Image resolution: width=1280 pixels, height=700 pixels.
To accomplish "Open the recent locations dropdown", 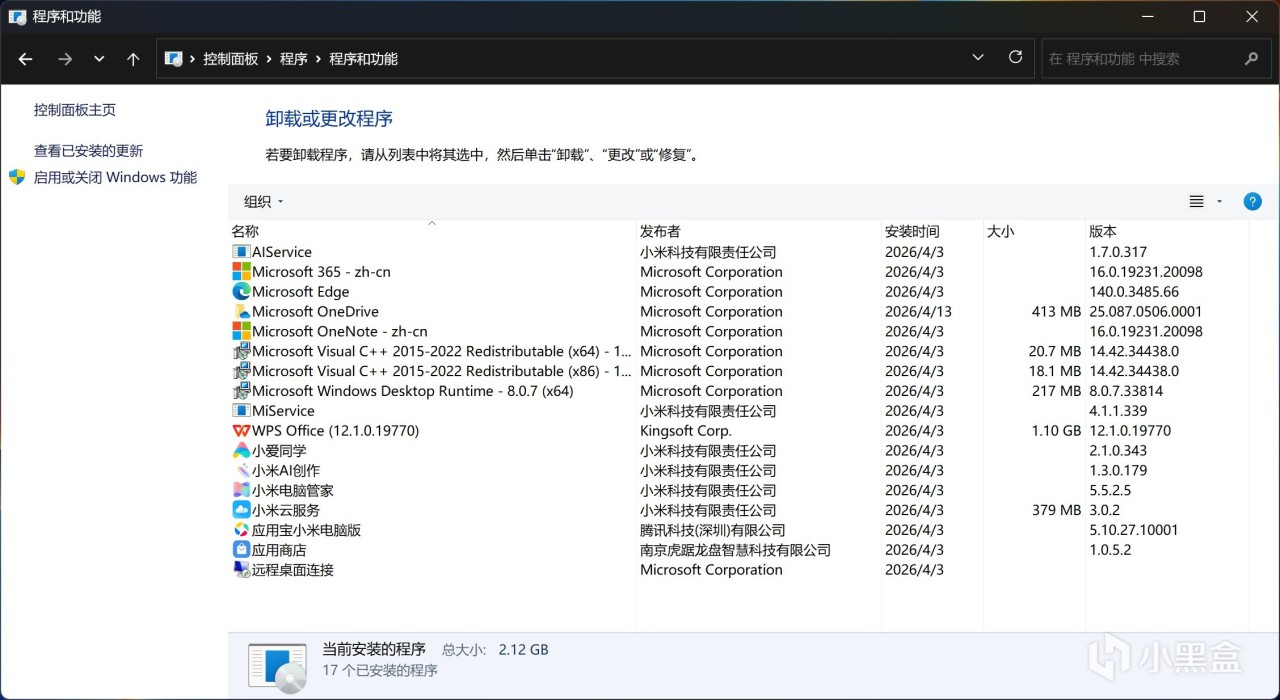I will pos(99,59).
